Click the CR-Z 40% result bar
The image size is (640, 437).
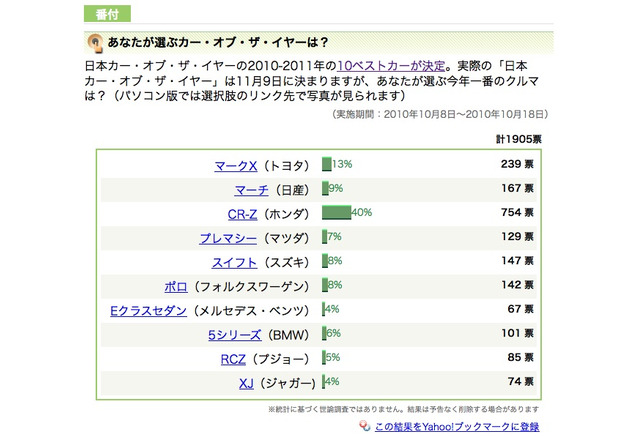point(336,213)
